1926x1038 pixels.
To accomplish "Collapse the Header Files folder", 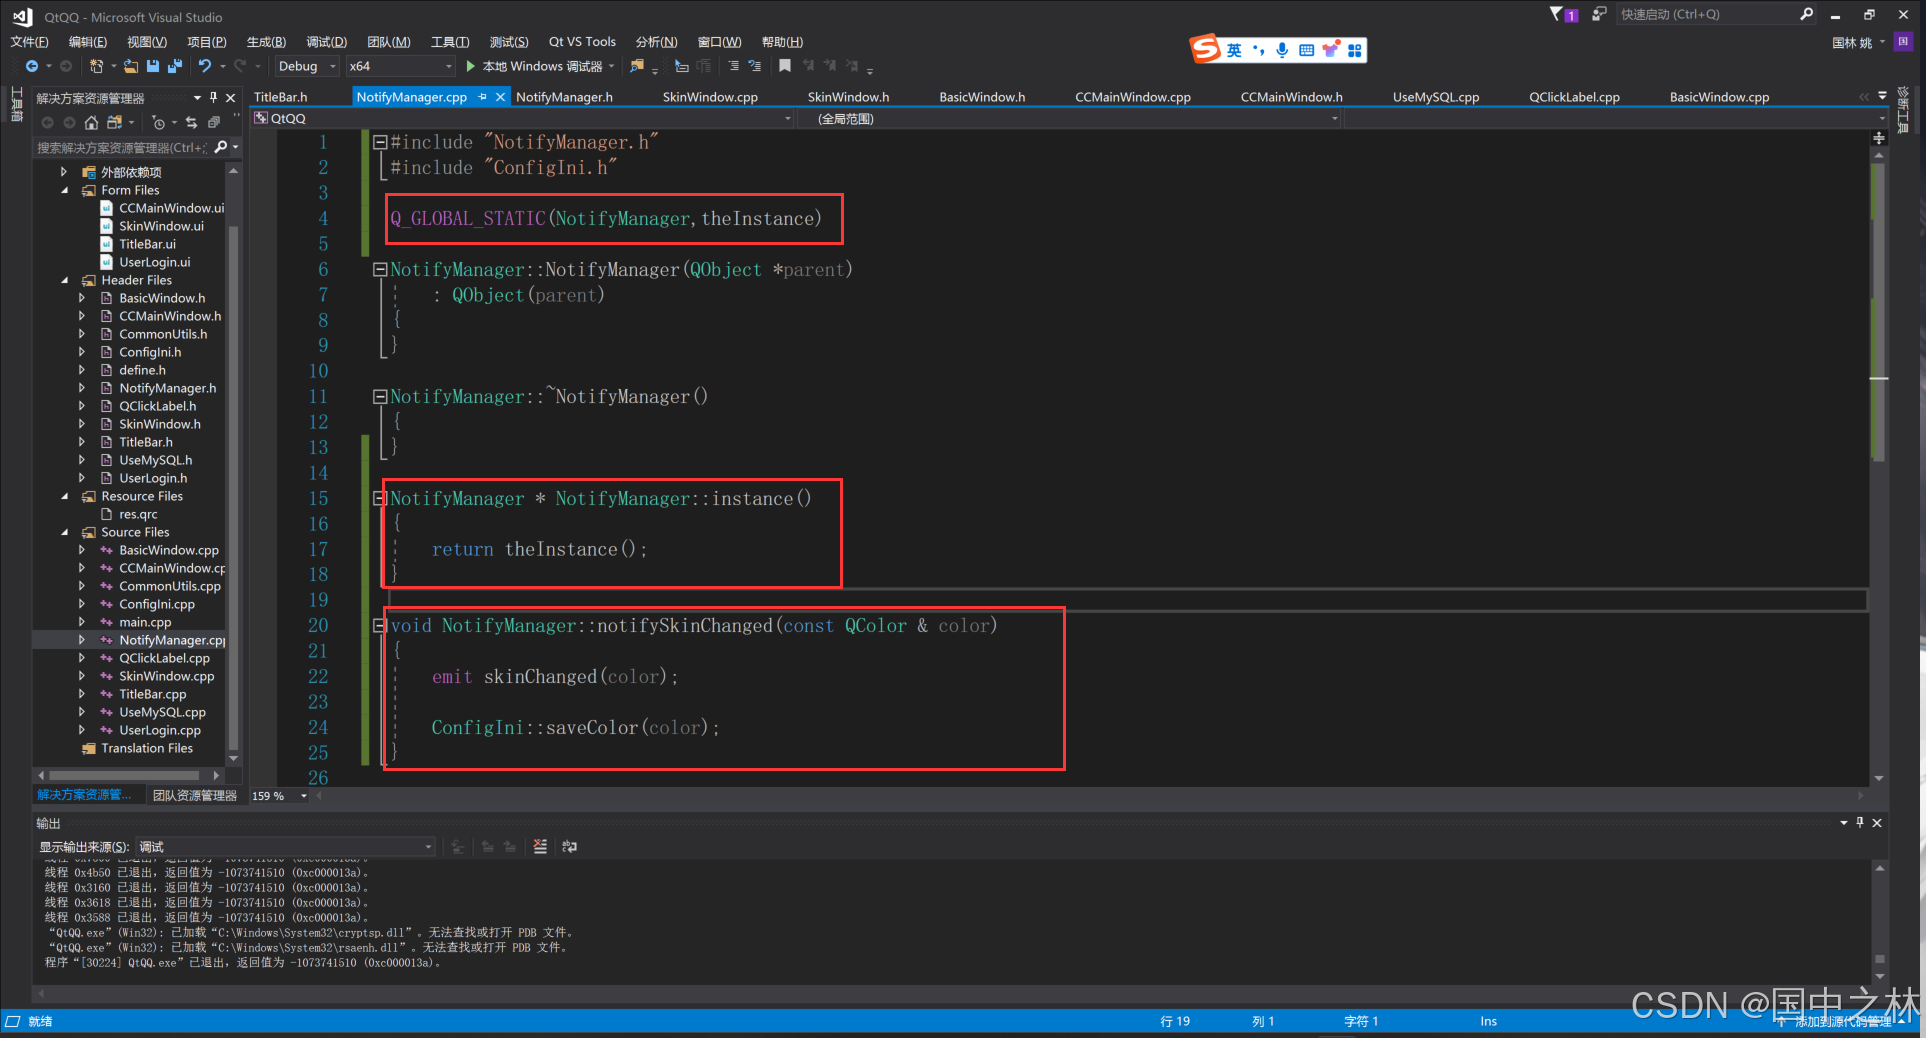I will pyautogui.click(x=65, y=280).
